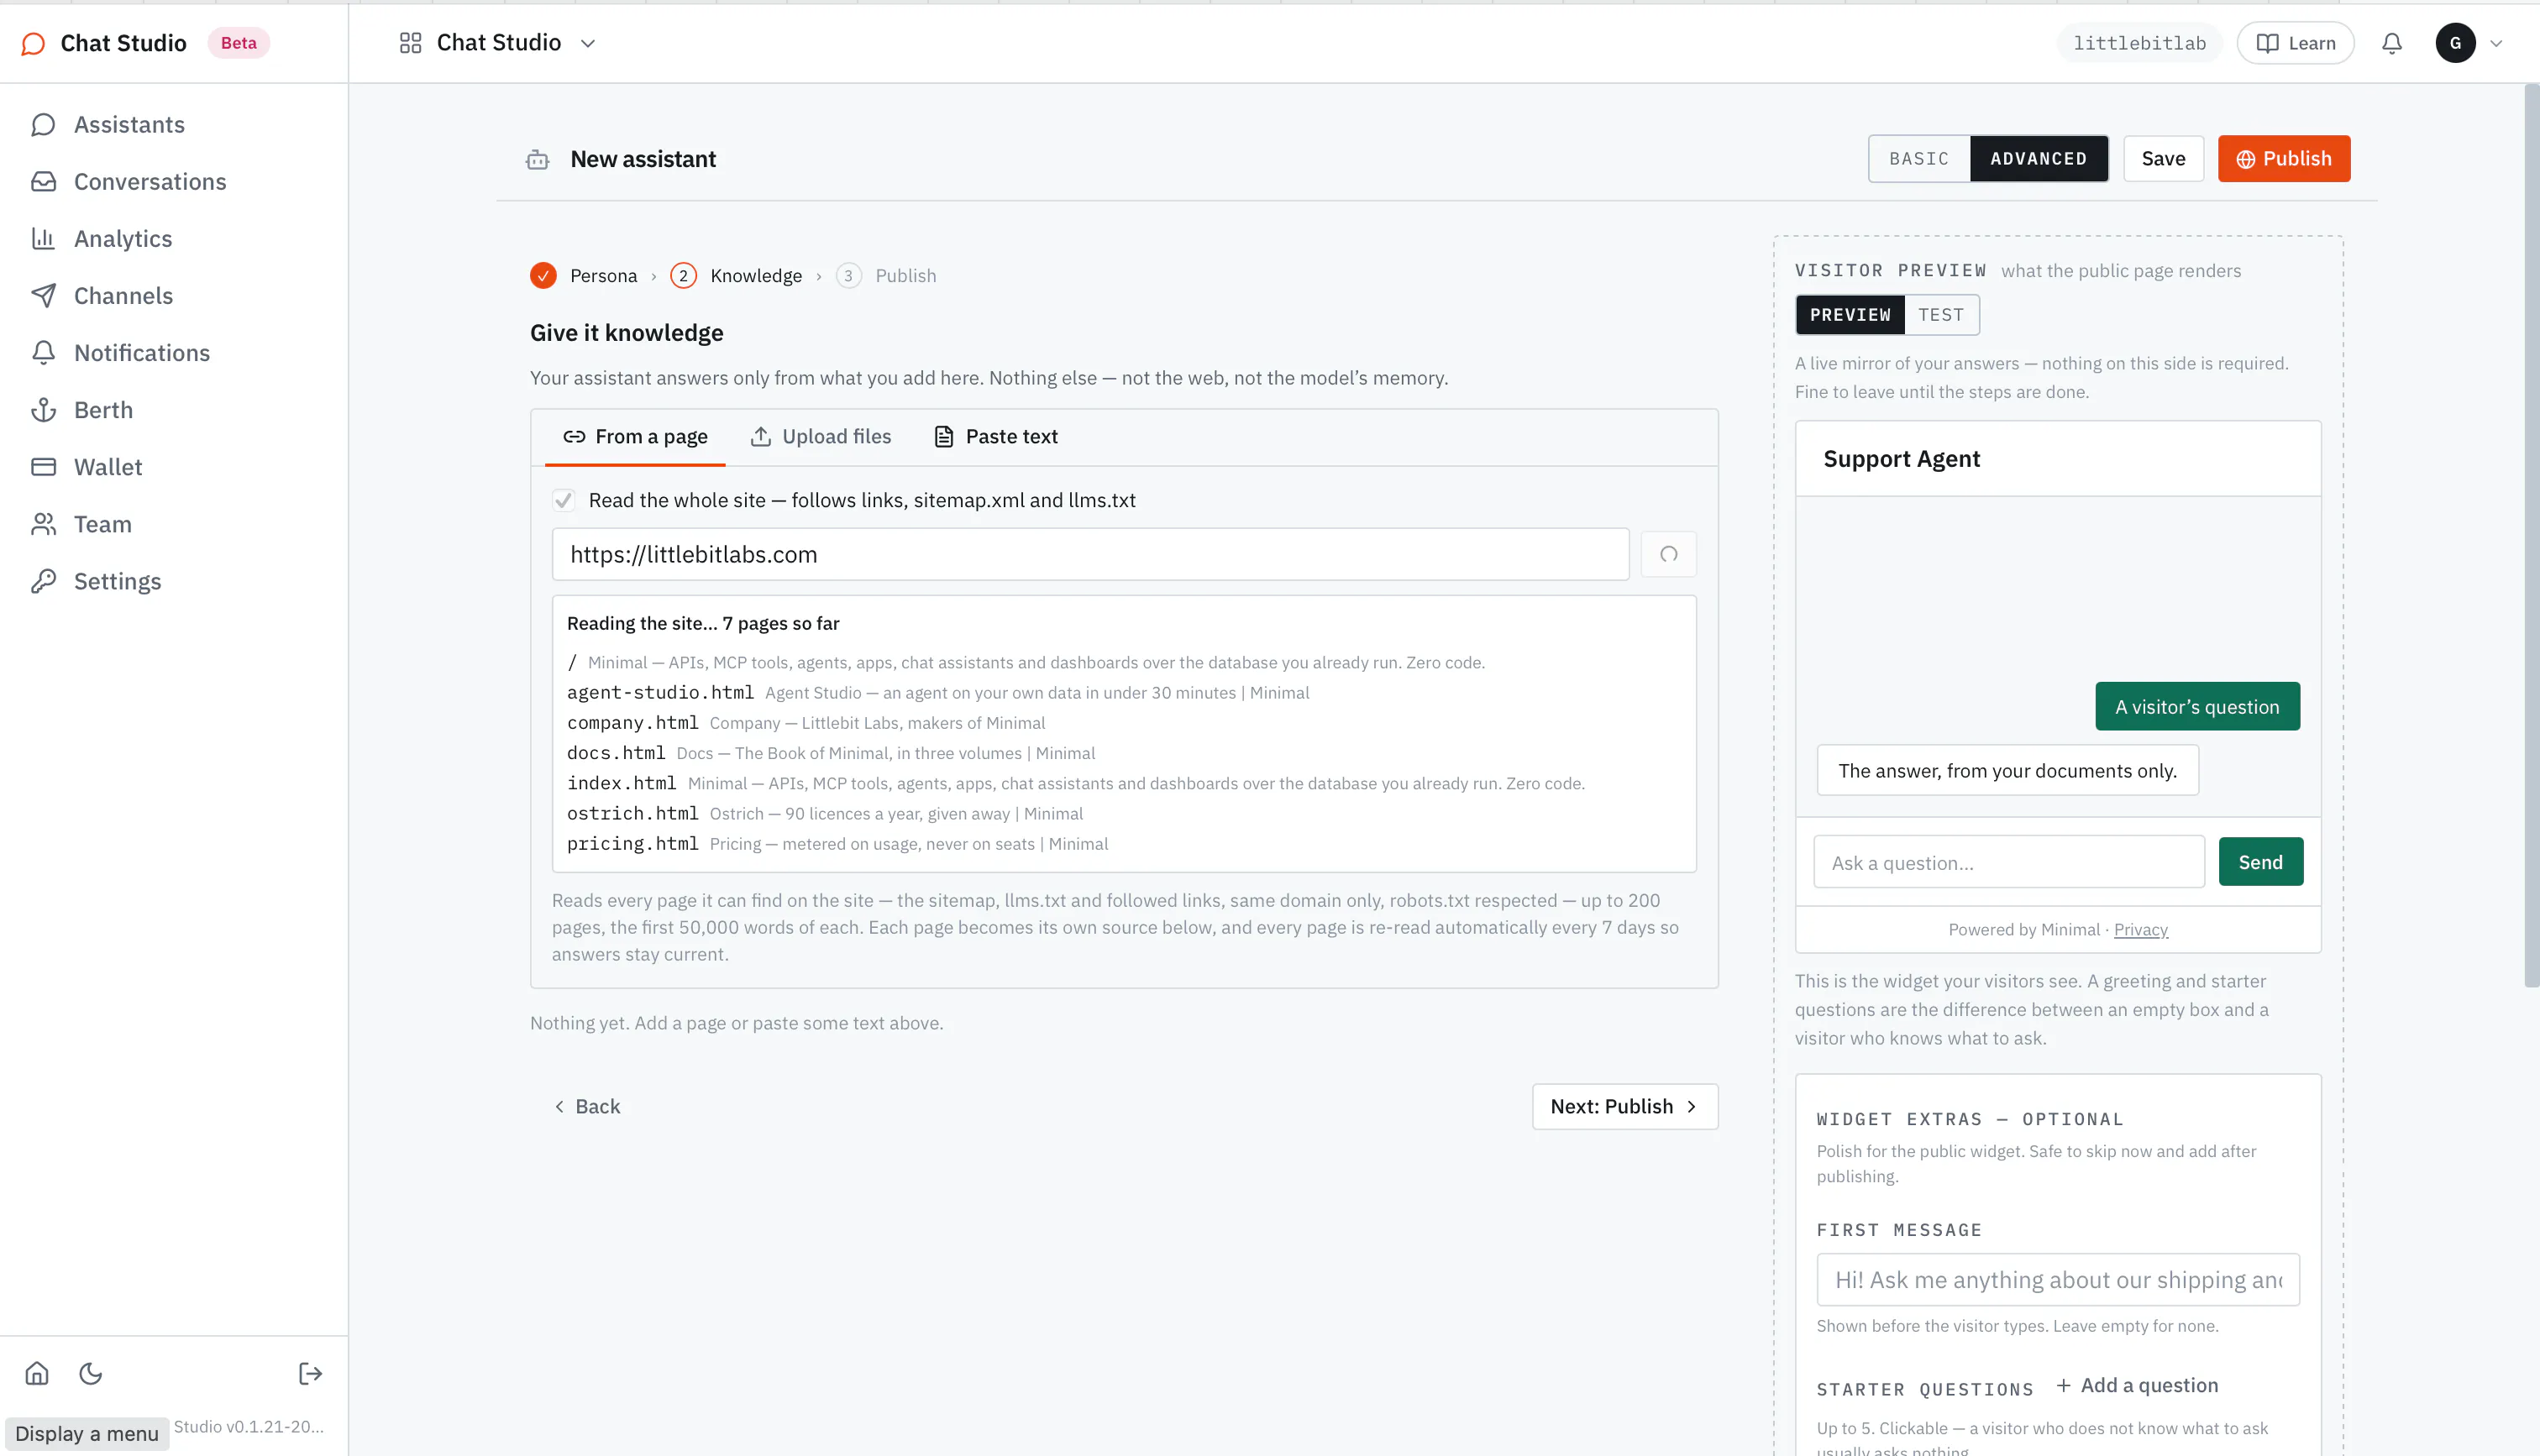
Task: Click the First Message input field
Action: click(x=2058, y=1280)
